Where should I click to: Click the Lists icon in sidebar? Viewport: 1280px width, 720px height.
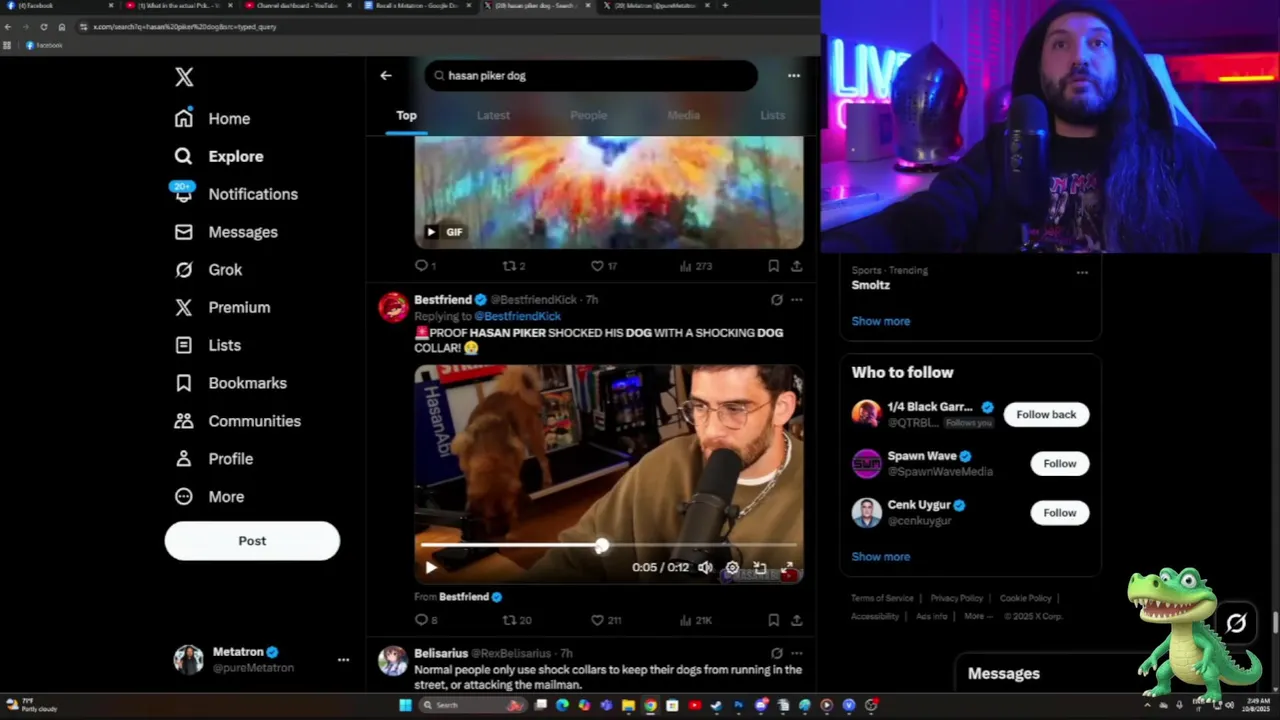[183, 345]
